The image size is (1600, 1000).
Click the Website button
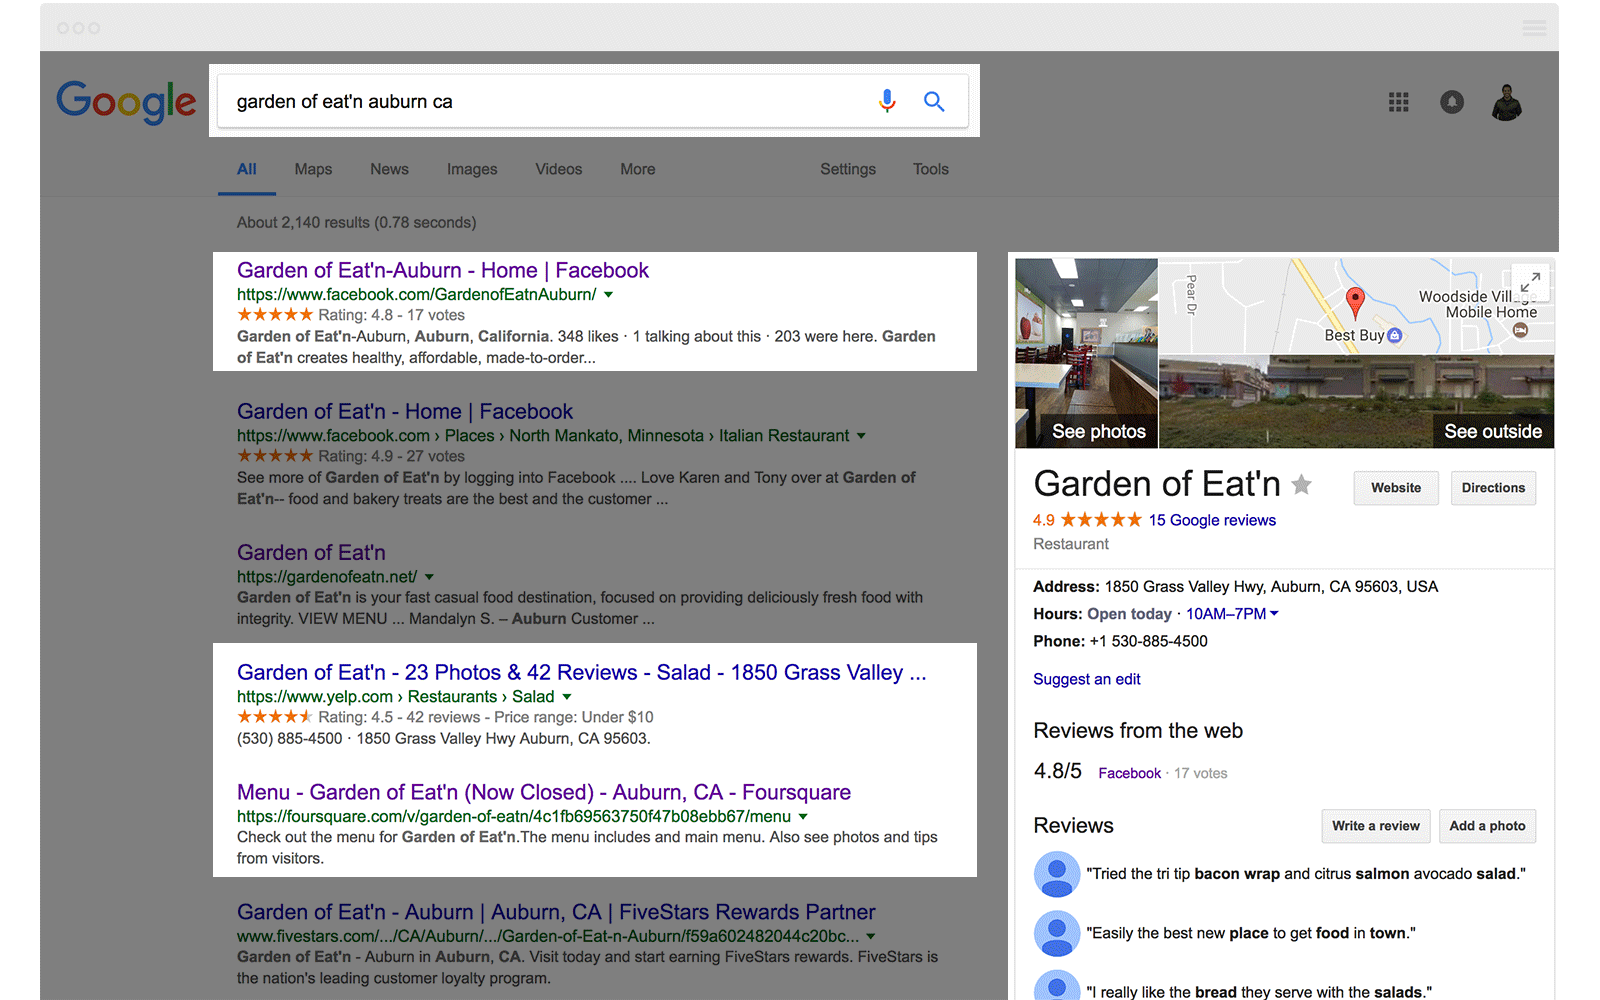(x=1396, y=488)
